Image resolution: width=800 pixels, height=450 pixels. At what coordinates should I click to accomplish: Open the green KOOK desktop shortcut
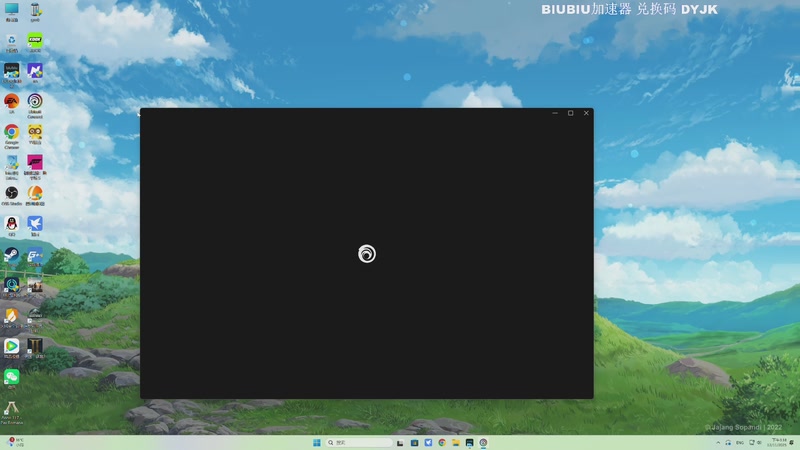pos(35,43)
